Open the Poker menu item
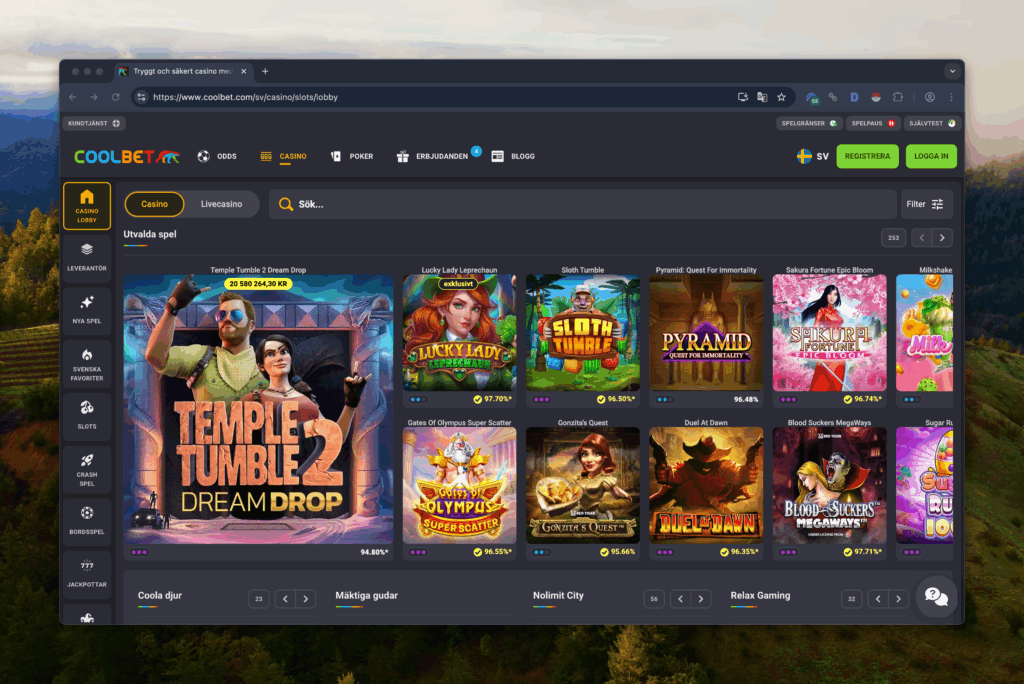1024x684 pixels. click(352, 157)
